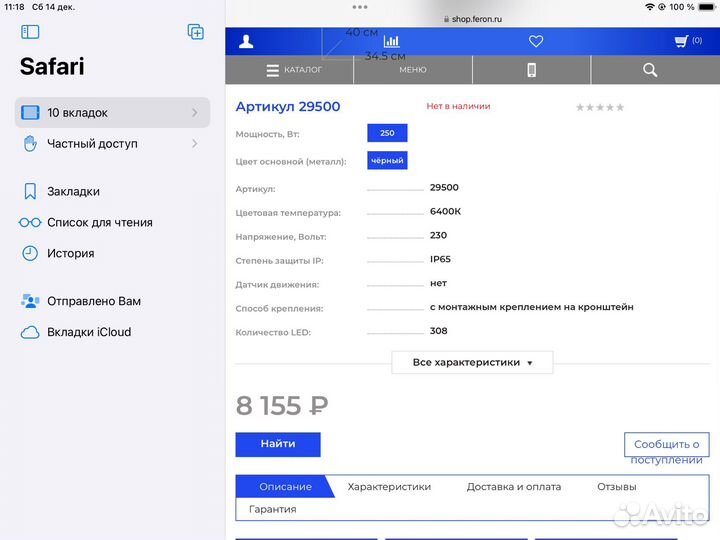Expand Частный доступ section

(x=112, y=143)
